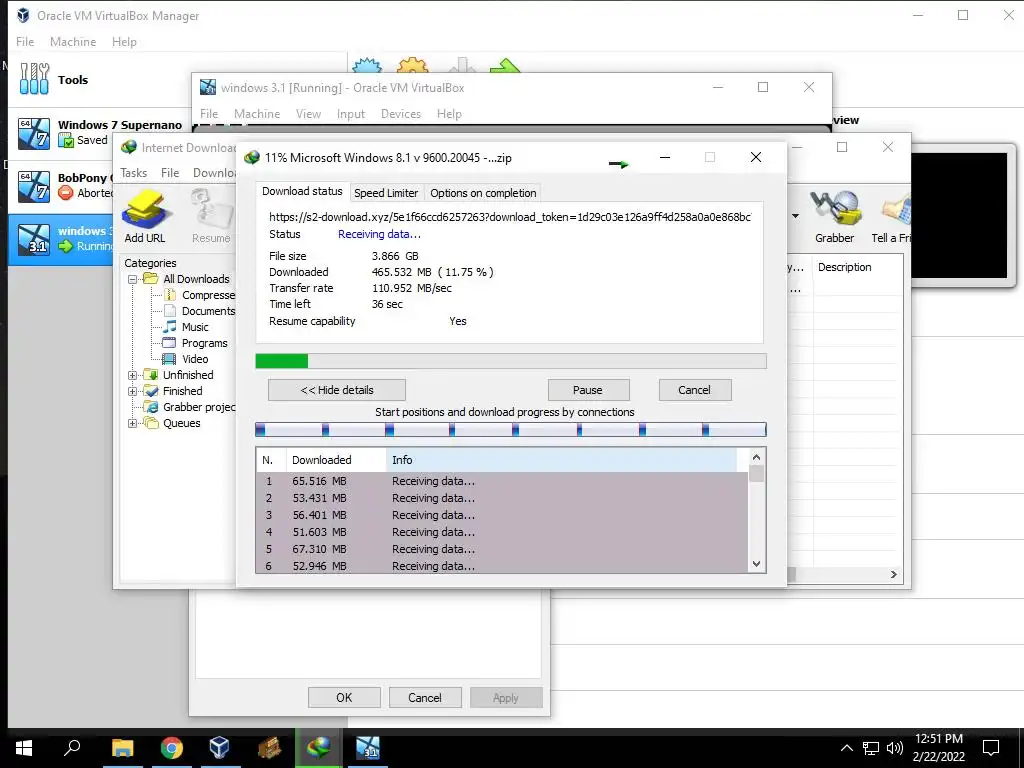
Task: Click OK in background dialog
Action: point(344,697)
